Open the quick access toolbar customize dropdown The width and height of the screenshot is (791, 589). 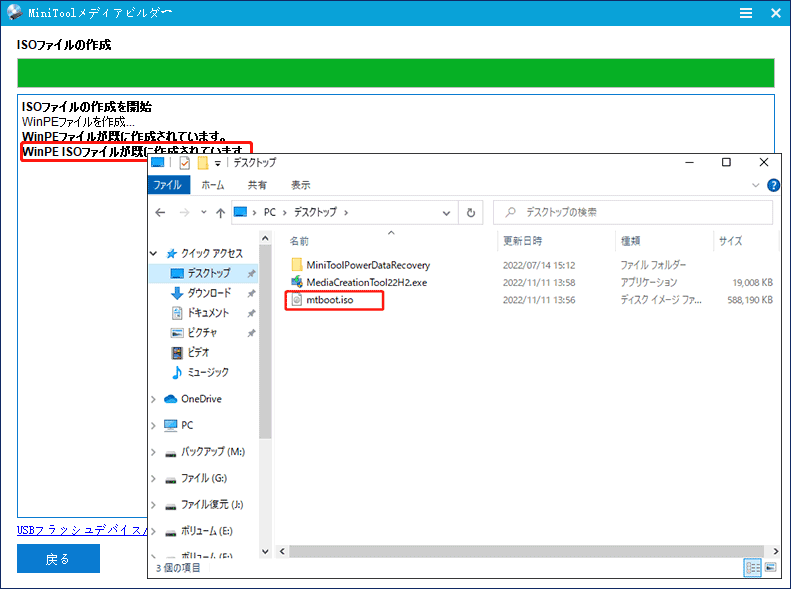tap(217, 163)
